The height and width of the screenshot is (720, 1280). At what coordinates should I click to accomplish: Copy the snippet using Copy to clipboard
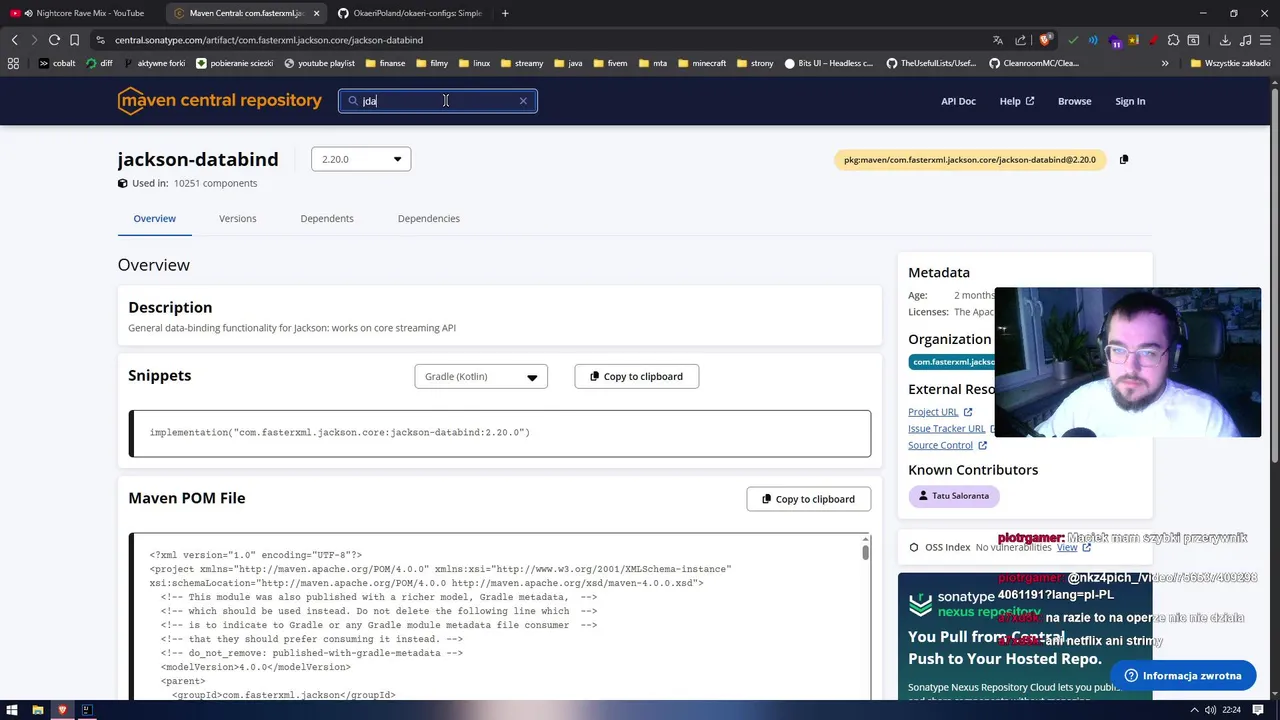pyautogui.click(x=636, y=376)
